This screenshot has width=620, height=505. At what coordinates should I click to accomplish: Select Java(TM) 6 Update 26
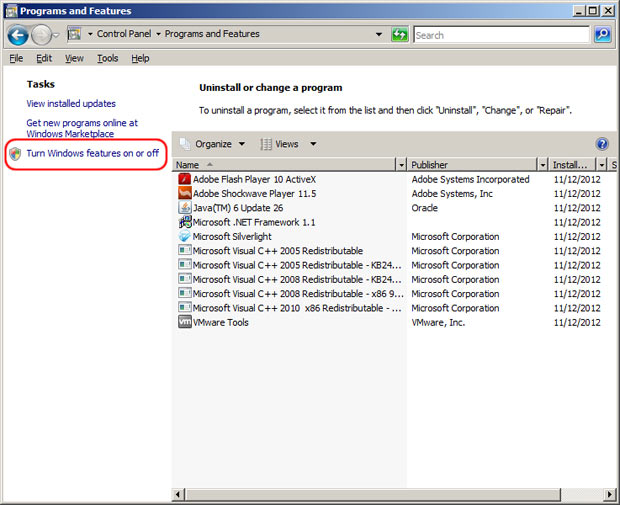[238, 208]
